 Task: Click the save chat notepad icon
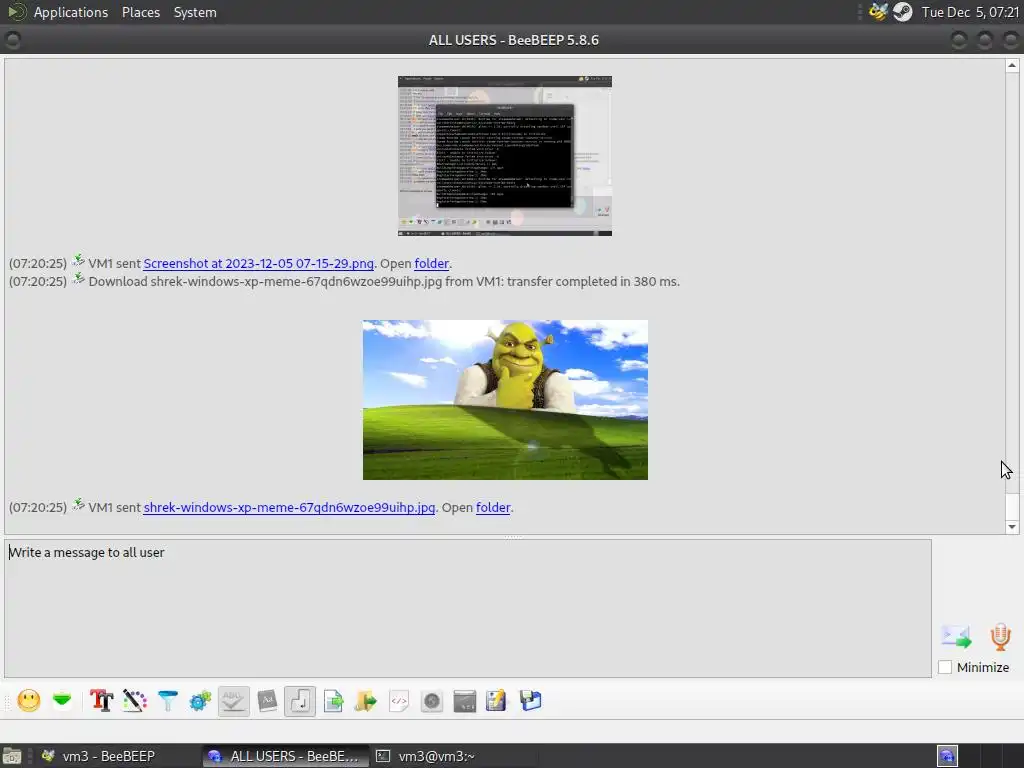pos(496,701)
